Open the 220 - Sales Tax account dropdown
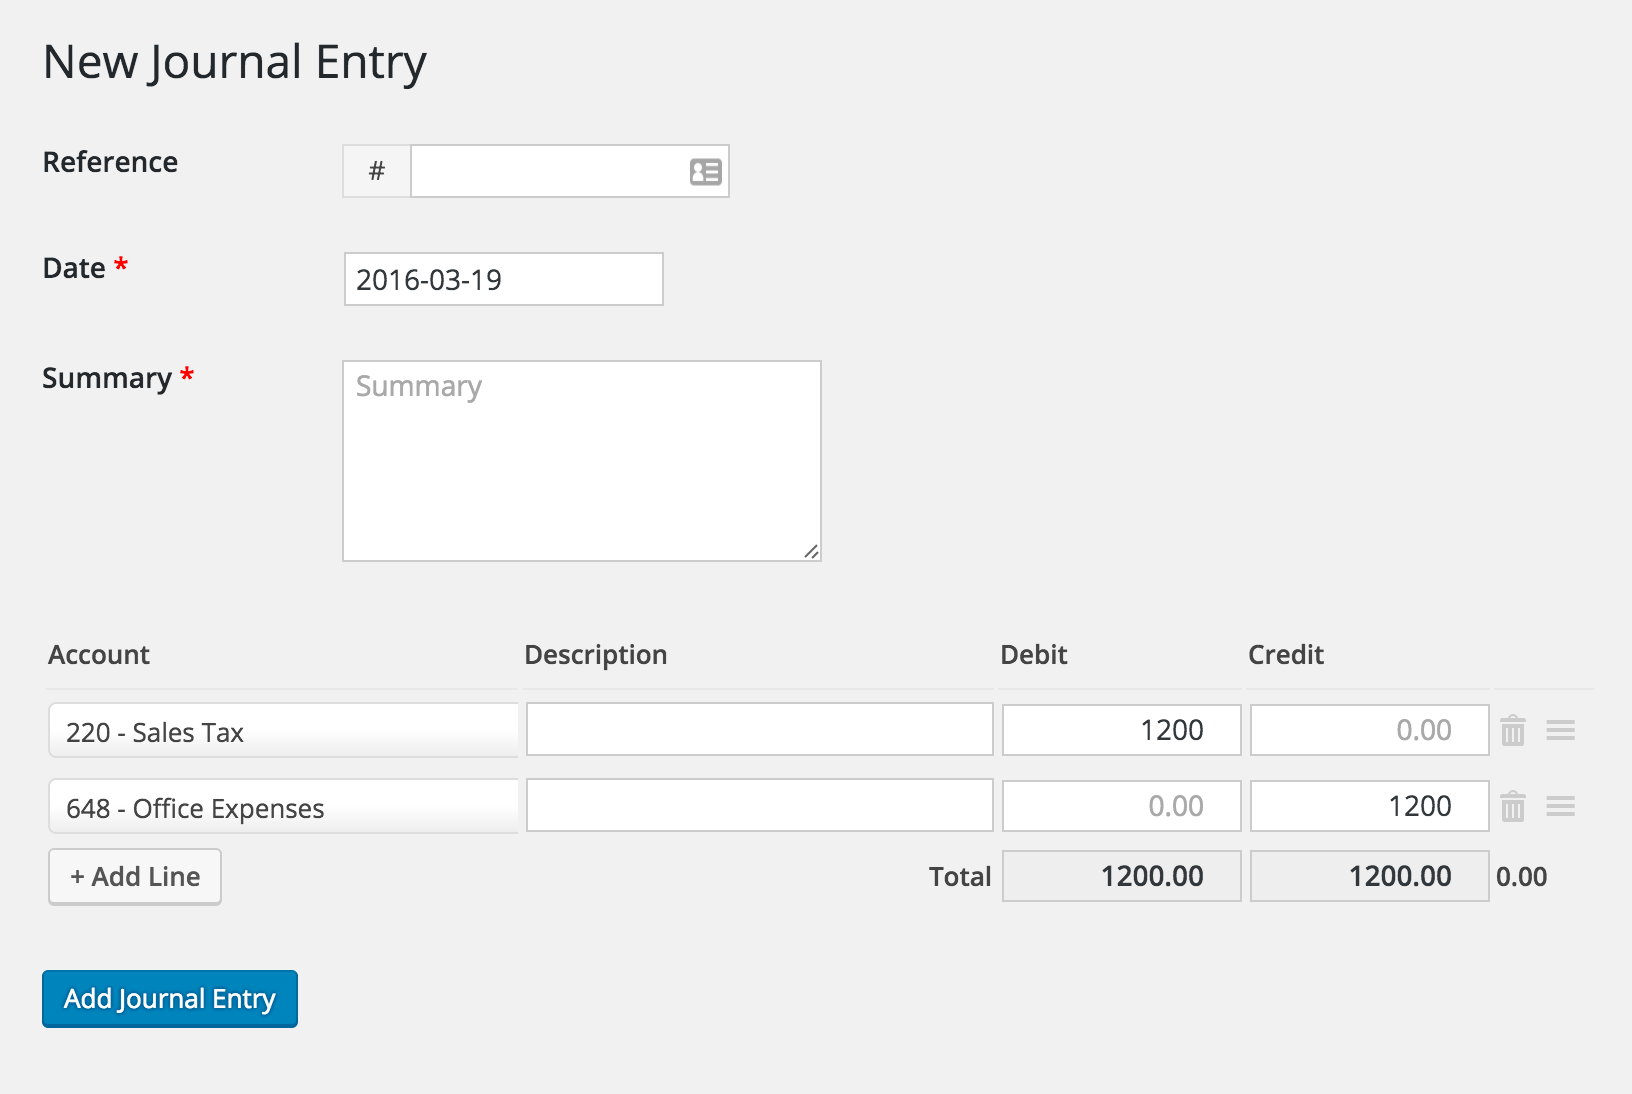The width and height of the screenshot is (1632, 1094). [x=283, y=731]
